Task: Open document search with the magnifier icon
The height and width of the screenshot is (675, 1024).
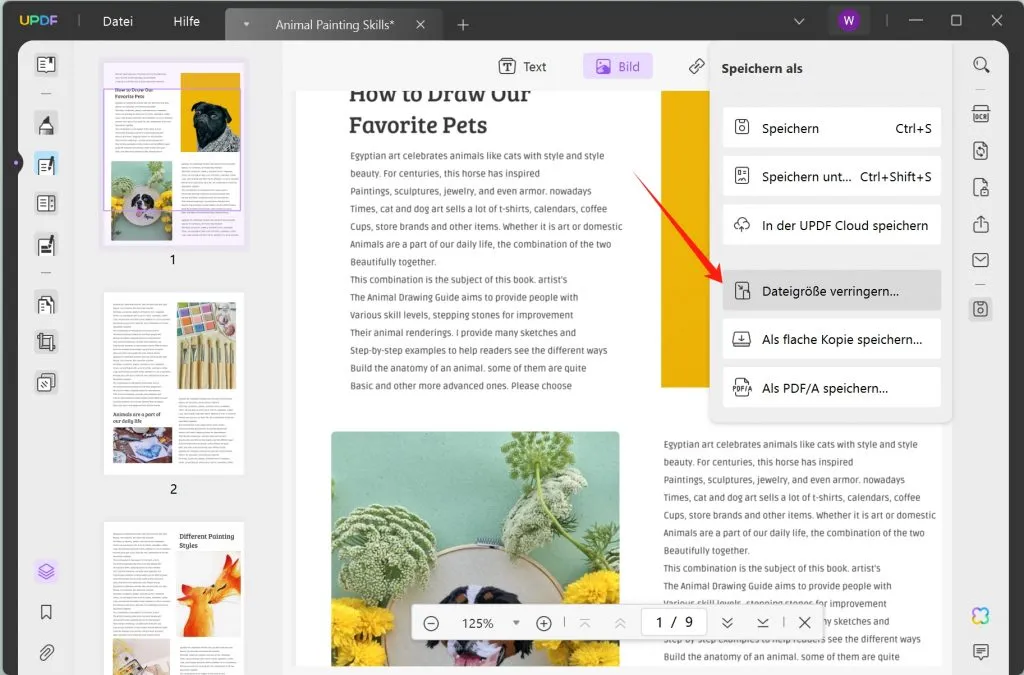Action: pos(981,64)
